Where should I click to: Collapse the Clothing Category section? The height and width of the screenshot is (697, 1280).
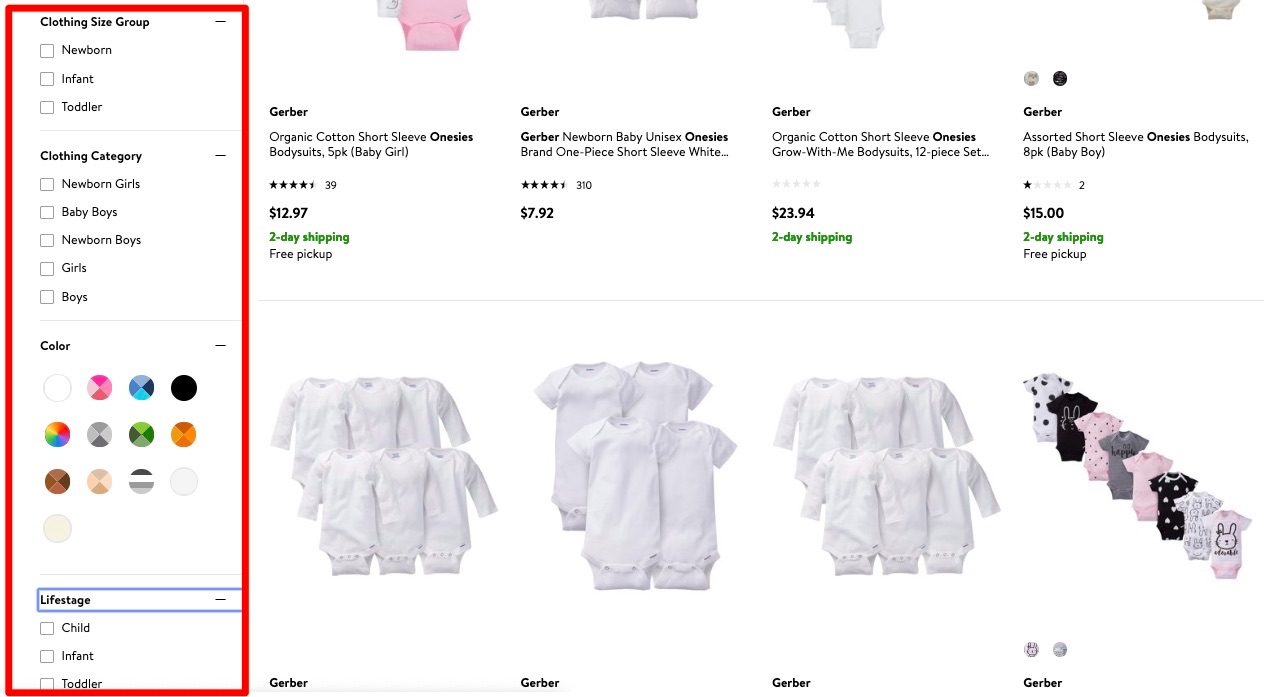point(220,155)
